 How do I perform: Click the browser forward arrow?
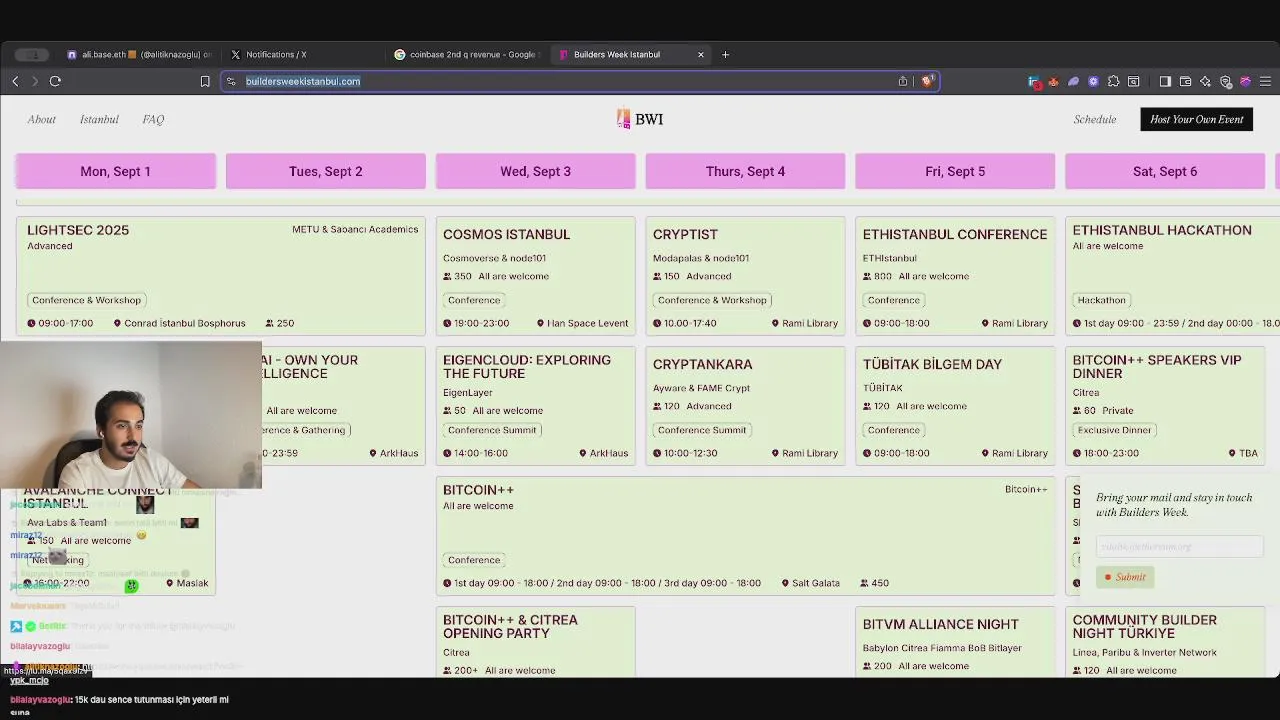34,81
